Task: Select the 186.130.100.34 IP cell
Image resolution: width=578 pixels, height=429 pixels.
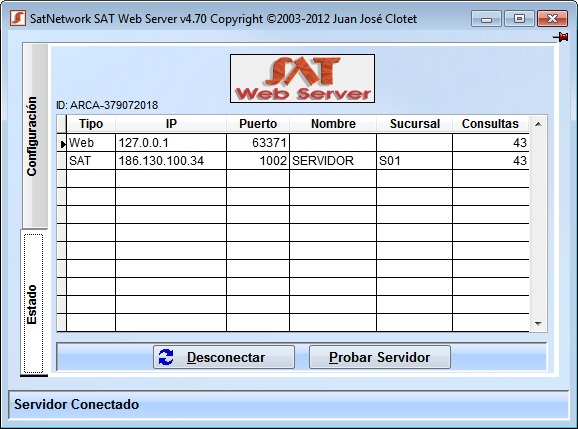Action: [x=171, y=161]
